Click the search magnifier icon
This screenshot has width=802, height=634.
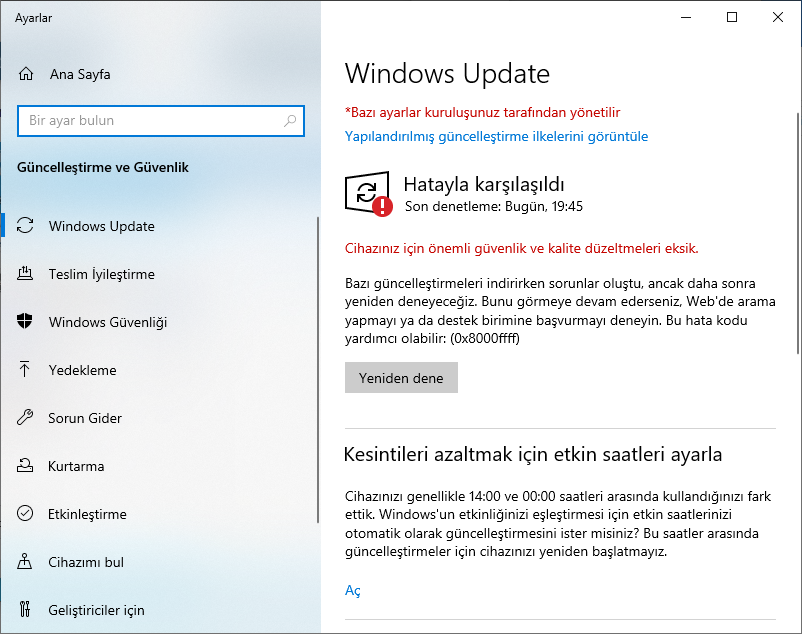click(x=290, y=121)
